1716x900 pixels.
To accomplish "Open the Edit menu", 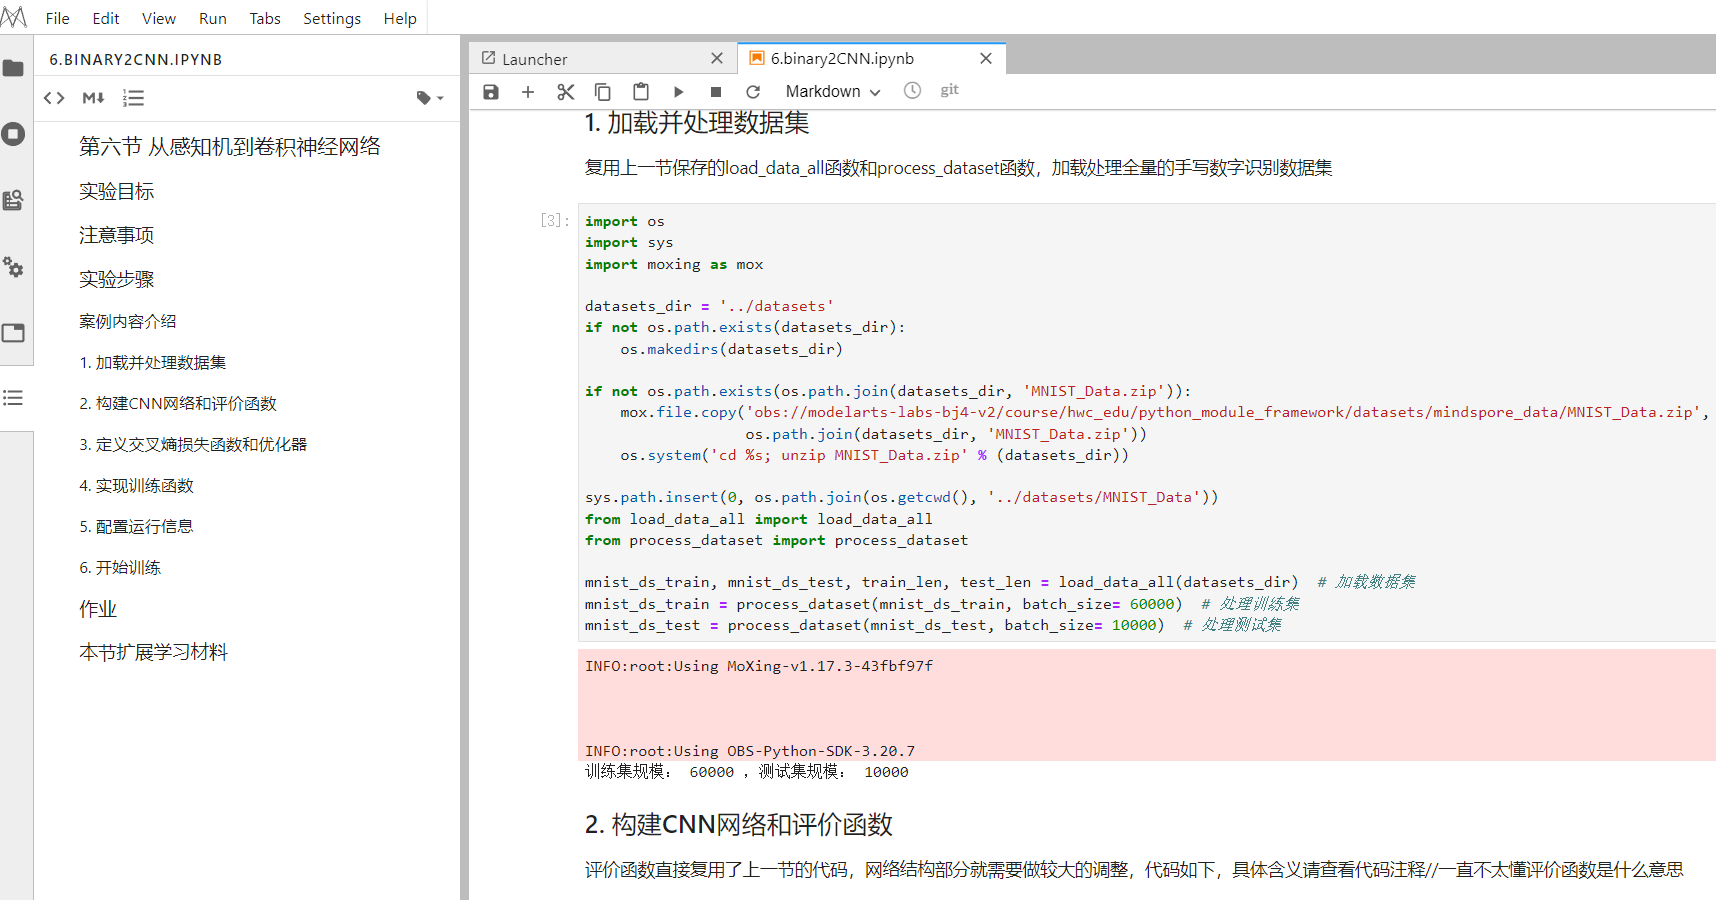I will coord(106,18).
